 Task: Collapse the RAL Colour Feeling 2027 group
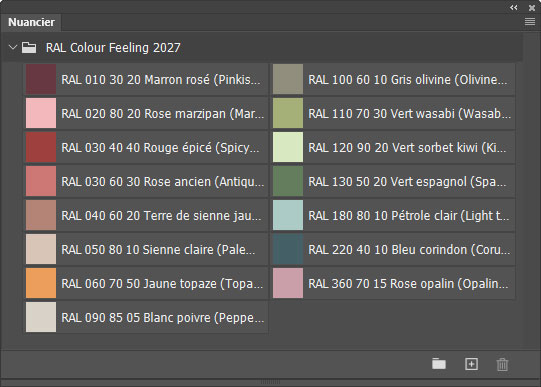tap(13, 47)
